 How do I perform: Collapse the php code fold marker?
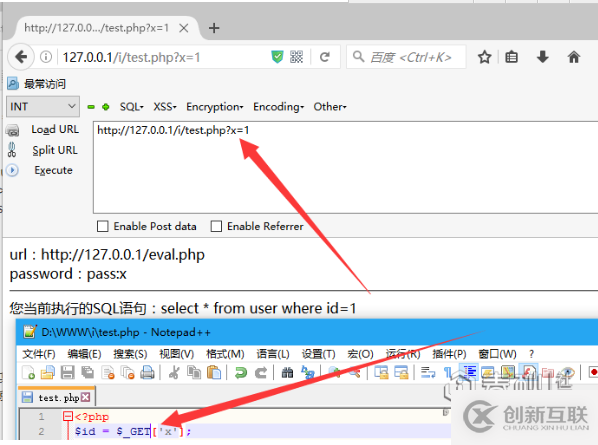coord(68,416)
